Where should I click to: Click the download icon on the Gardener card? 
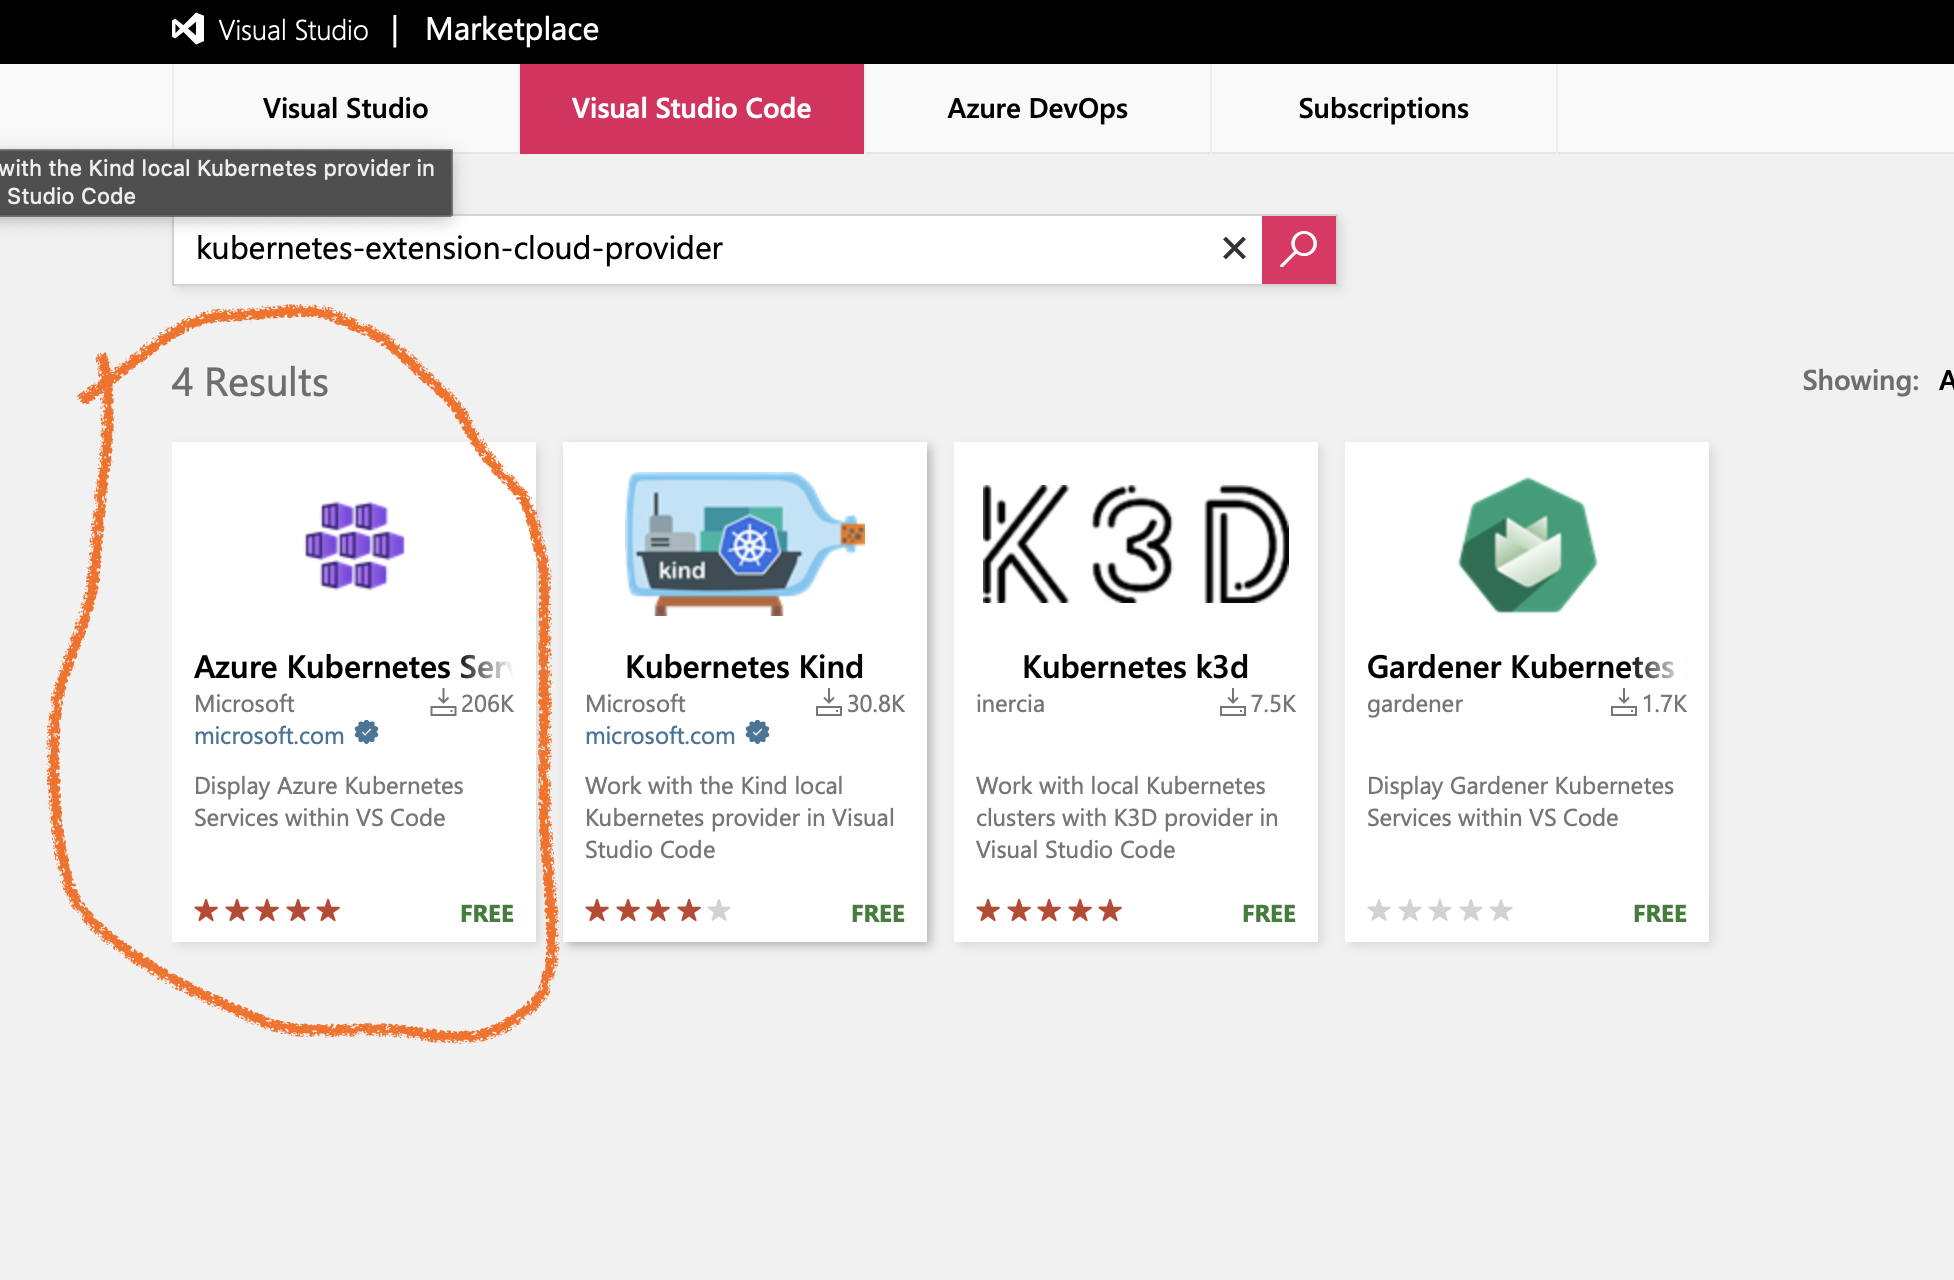(1621, 703)
